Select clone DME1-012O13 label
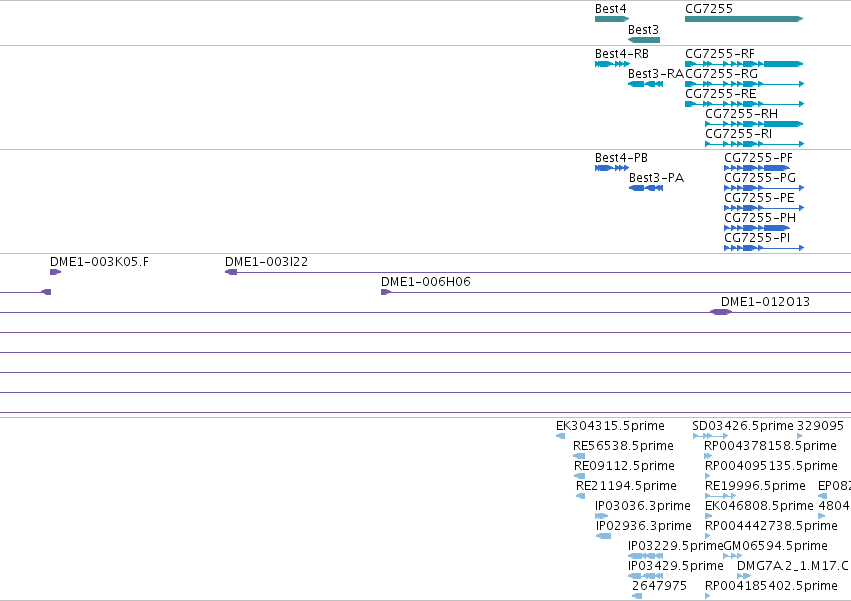Image resolution: width=851 pixels, height=601 pixels. tap(765, 302)
